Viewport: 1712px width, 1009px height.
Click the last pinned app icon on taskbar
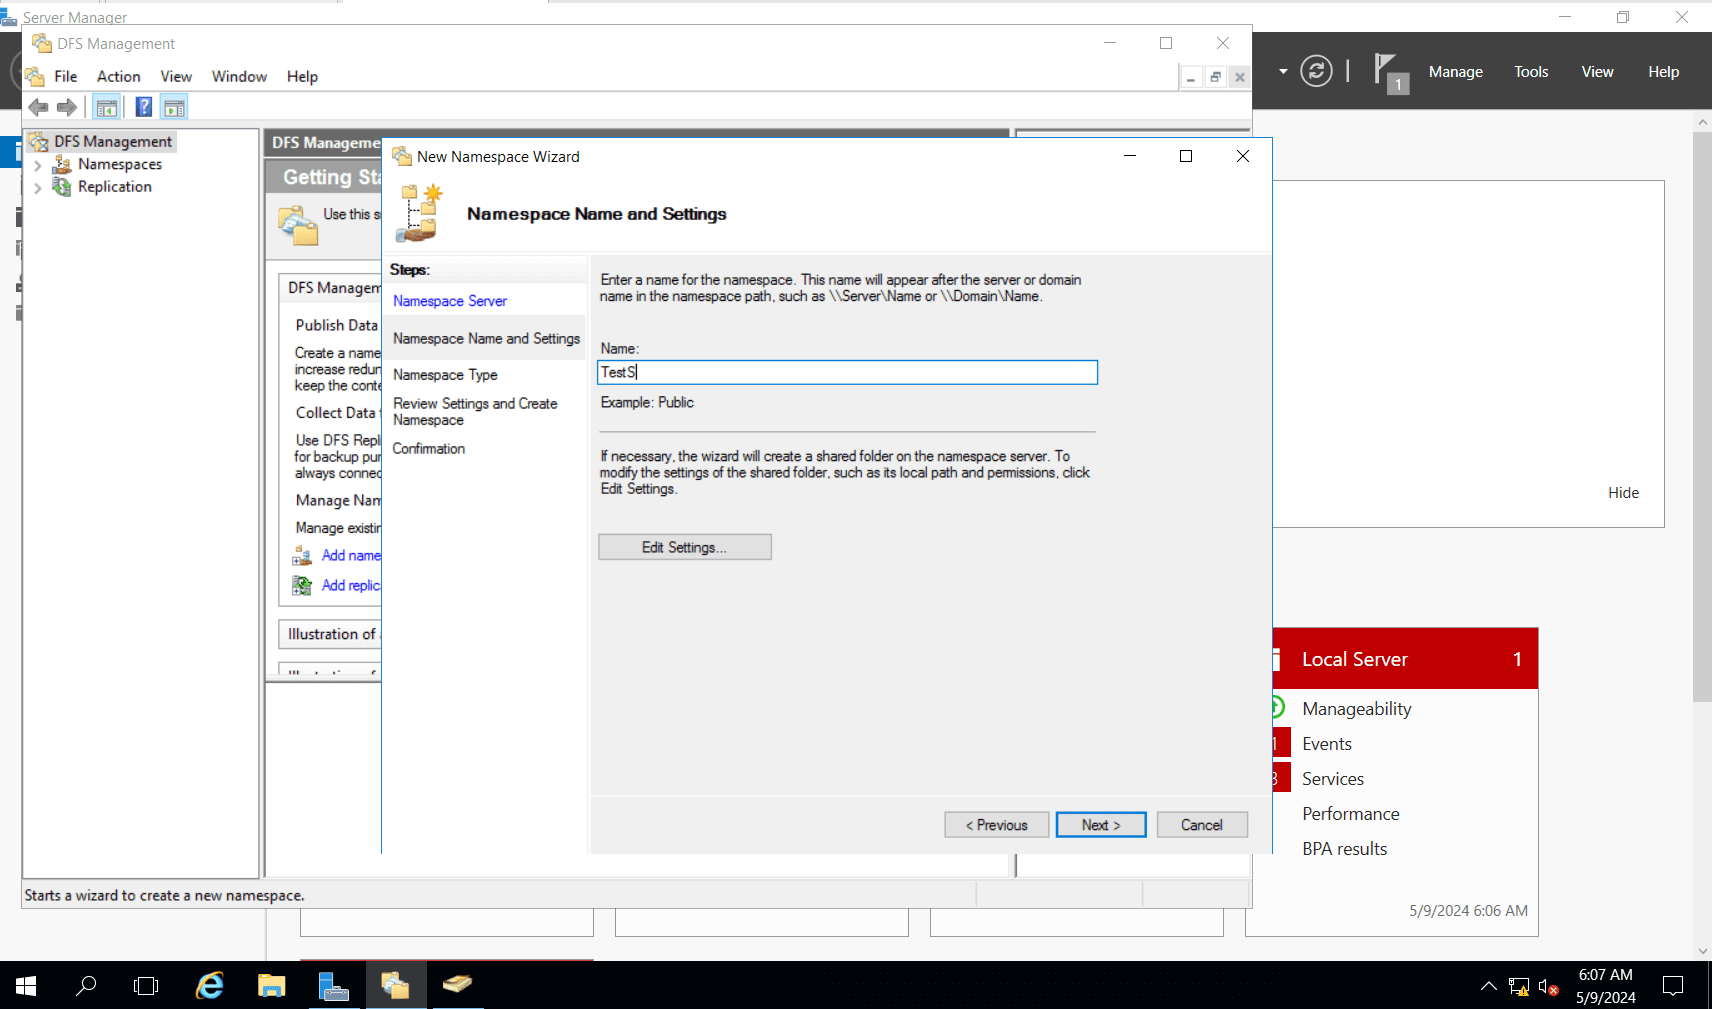point(457,986)
